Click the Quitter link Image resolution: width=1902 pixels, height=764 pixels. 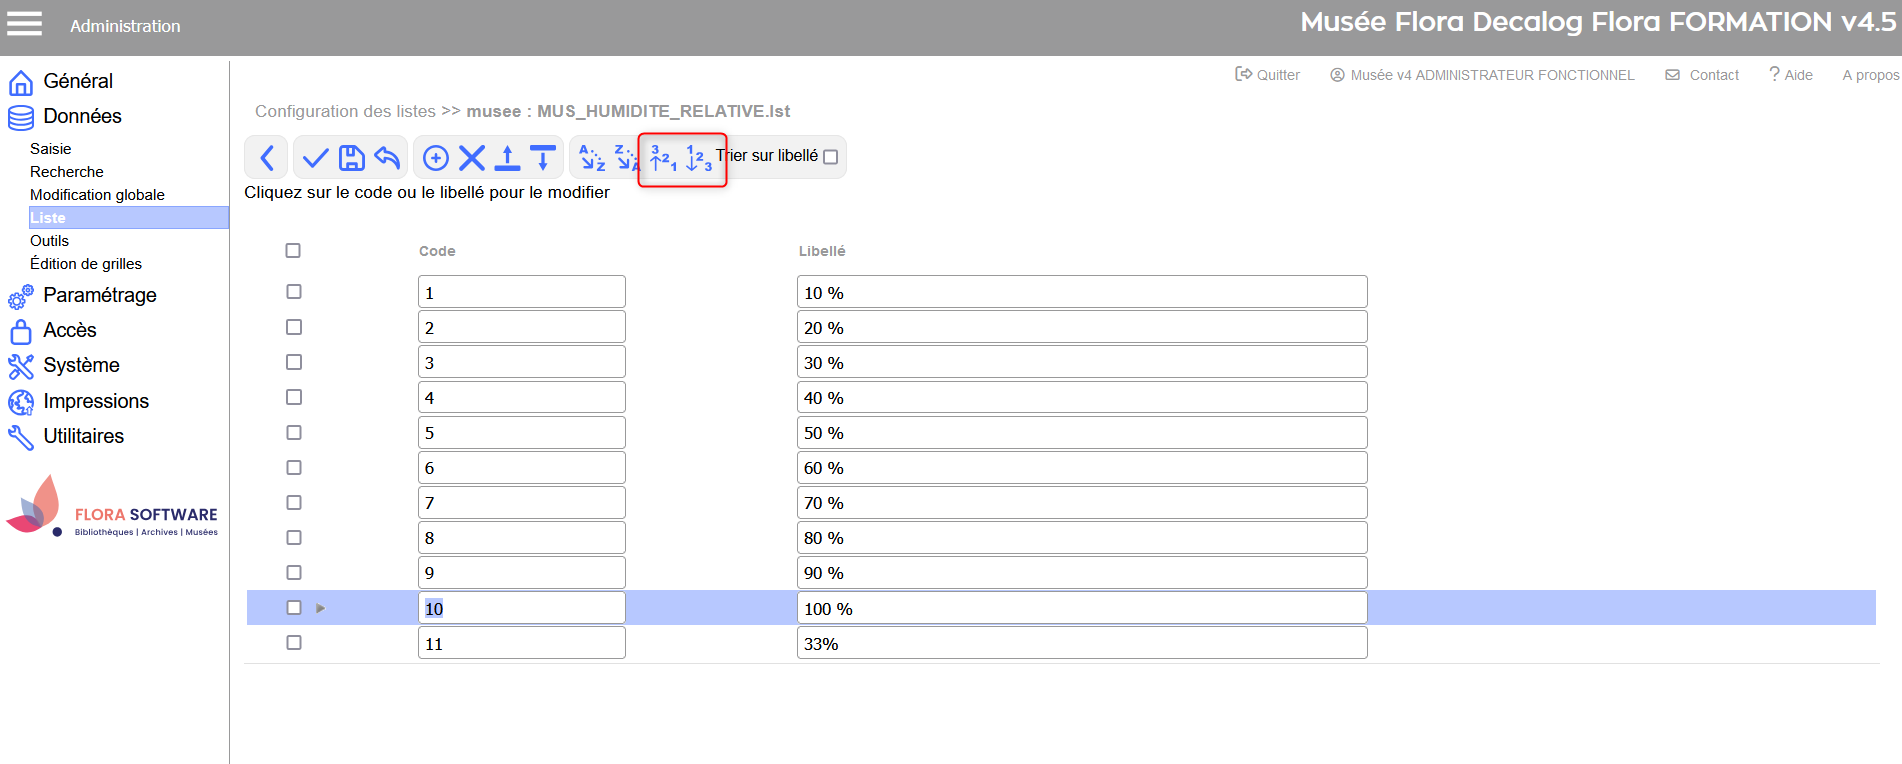[x=1268, y=75]
